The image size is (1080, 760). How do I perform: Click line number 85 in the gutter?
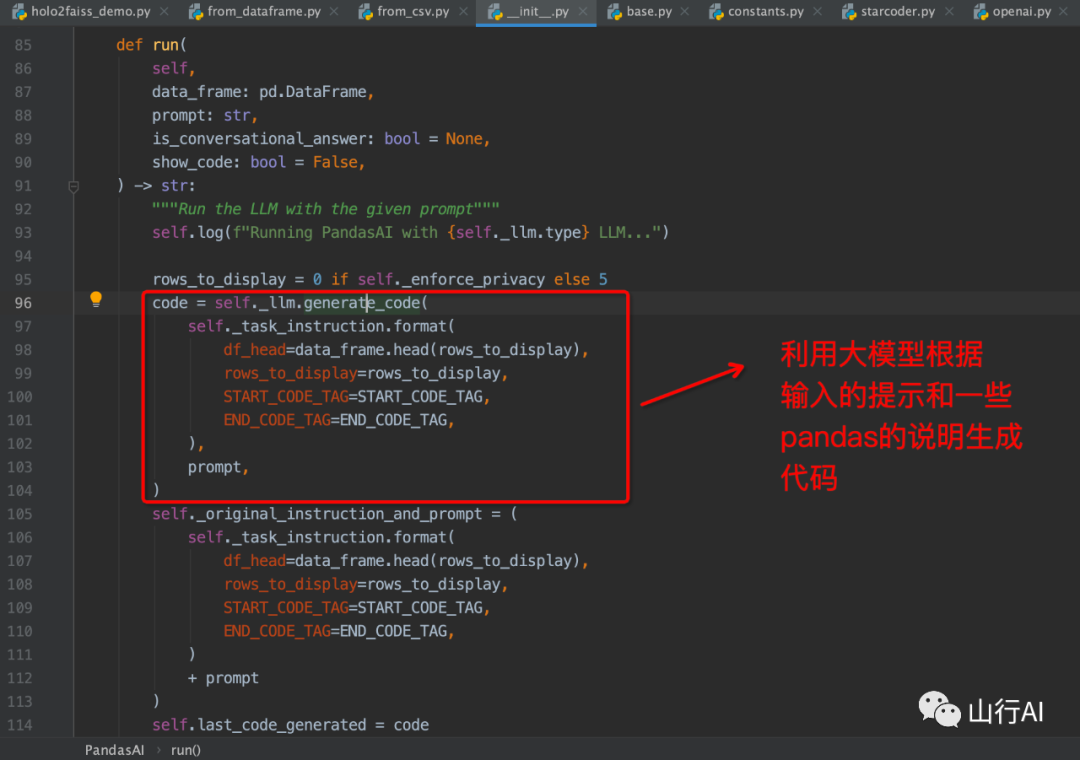click(x=23, y=45)
